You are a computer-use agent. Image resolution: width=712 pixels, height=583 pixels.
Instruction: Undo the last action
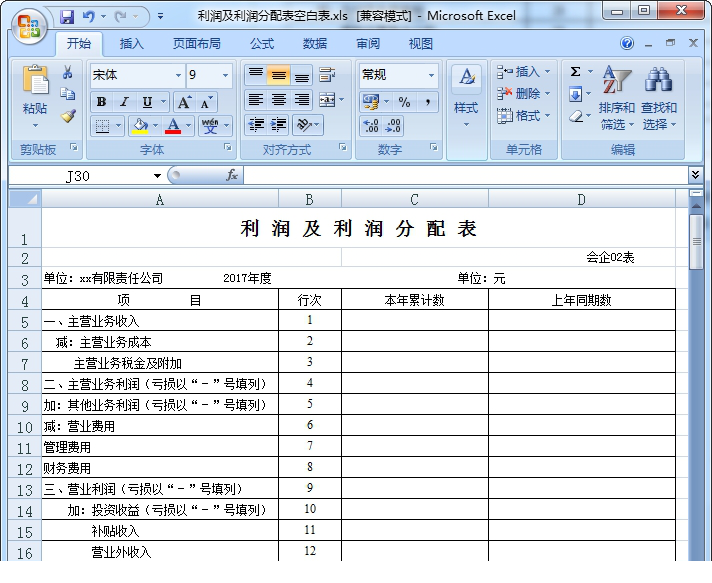[x=89, y=17]
